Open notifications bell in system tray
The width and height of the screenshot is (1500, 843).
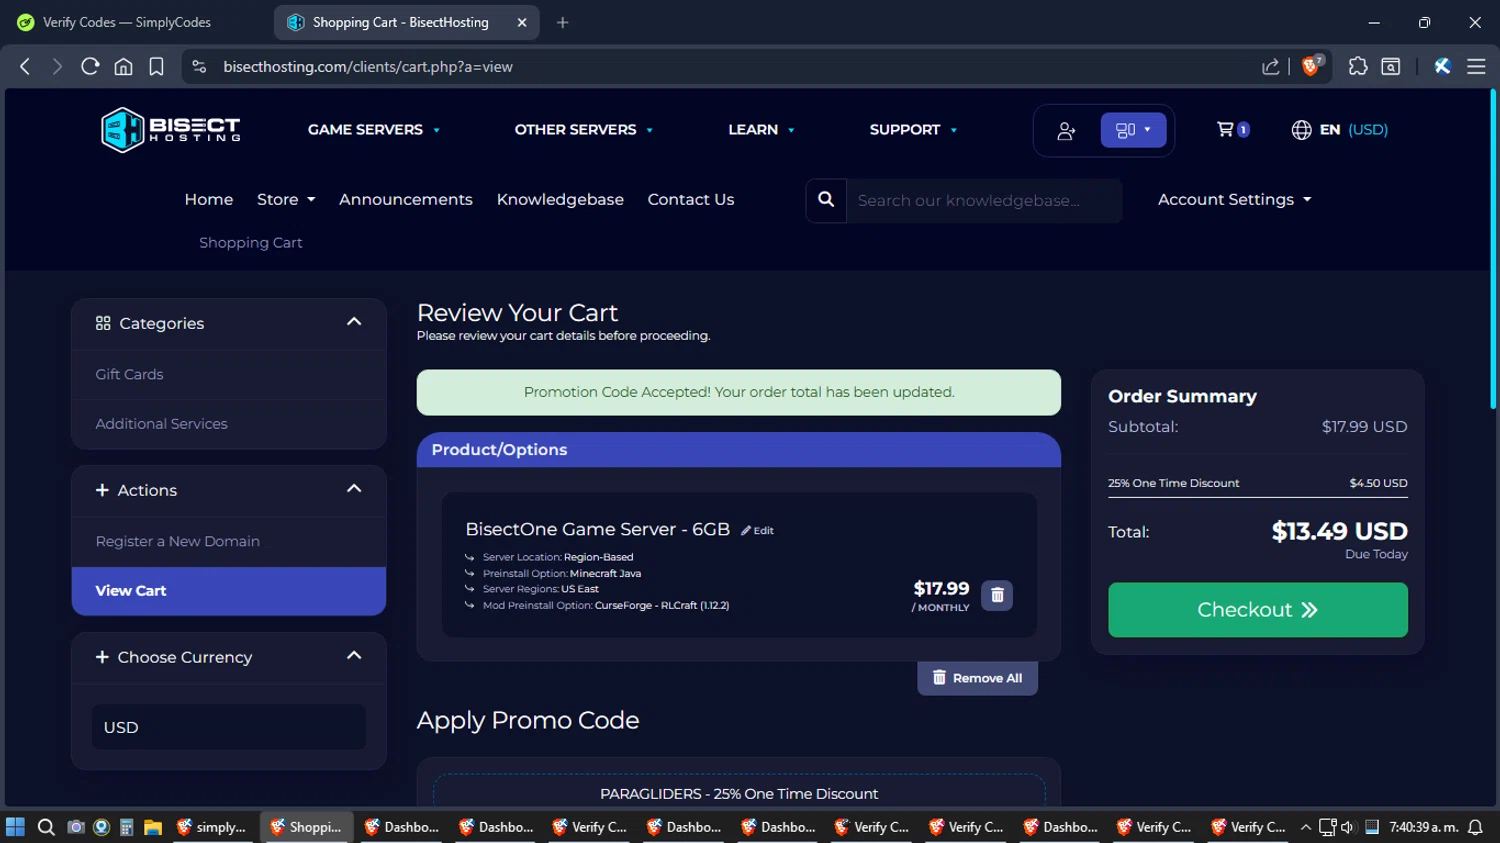point(1475,827)
